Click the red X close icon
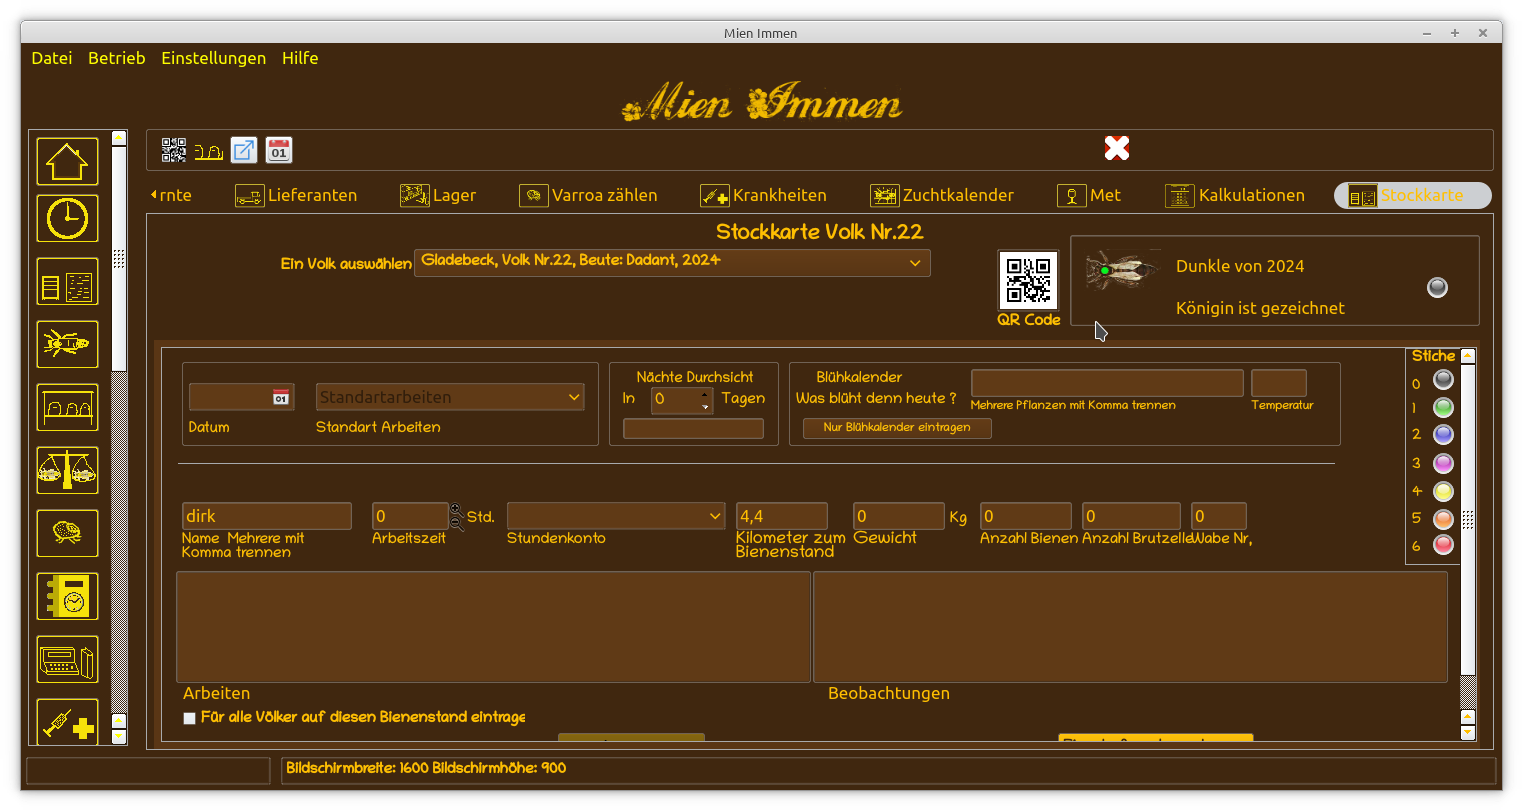This screenshot has height=811, width=1523. tap(1116, 149)
